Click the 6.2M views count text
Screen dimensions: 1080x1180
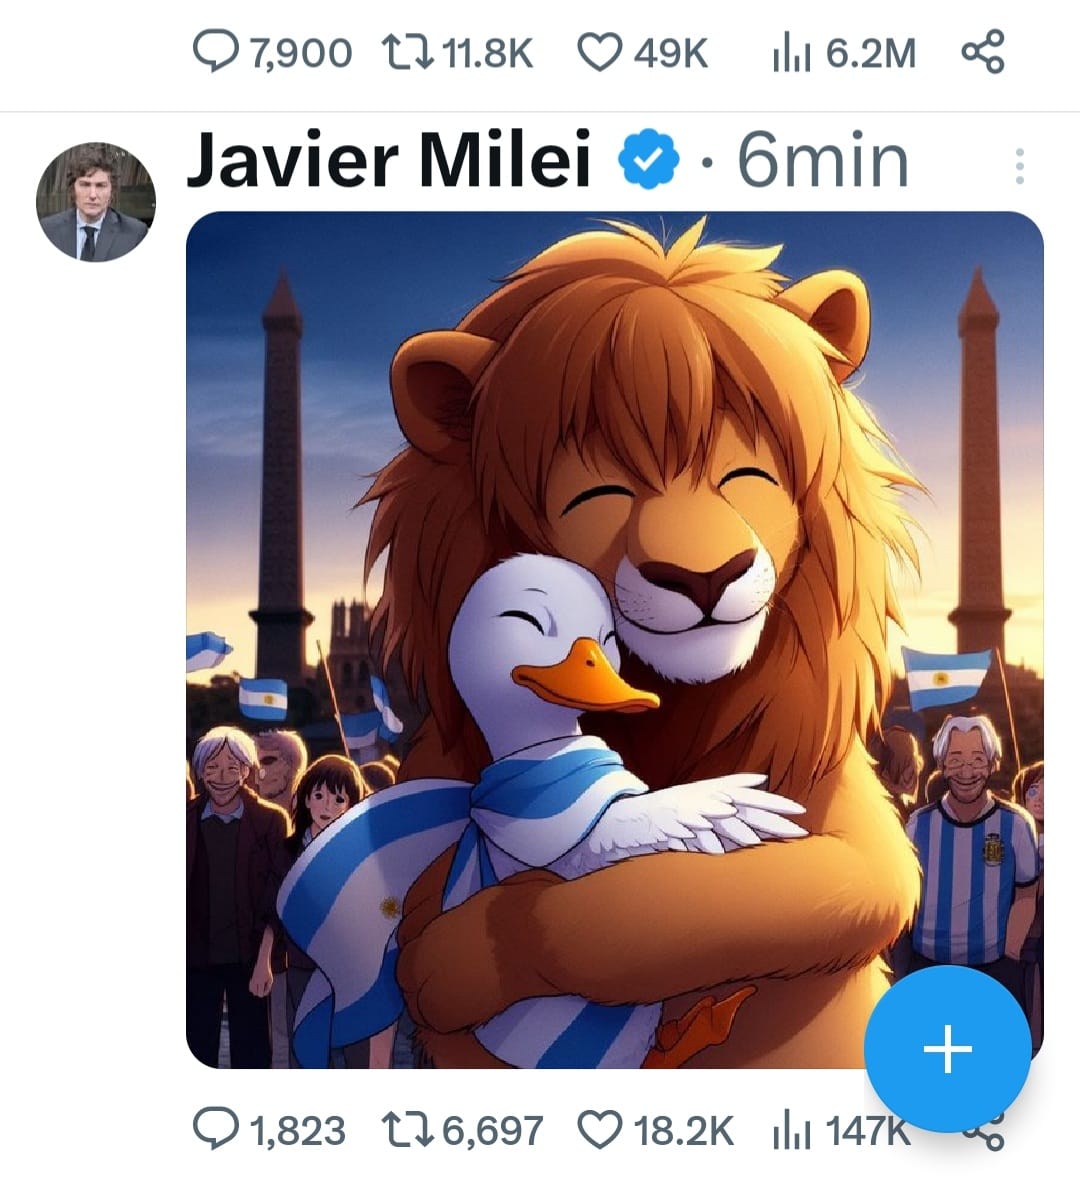click(x=870, y=53)
